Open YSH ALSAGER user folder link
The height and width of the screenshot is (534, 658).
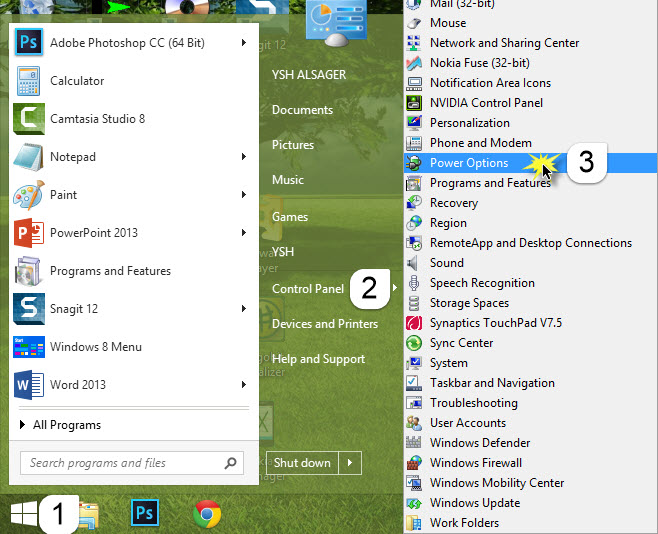309,75
